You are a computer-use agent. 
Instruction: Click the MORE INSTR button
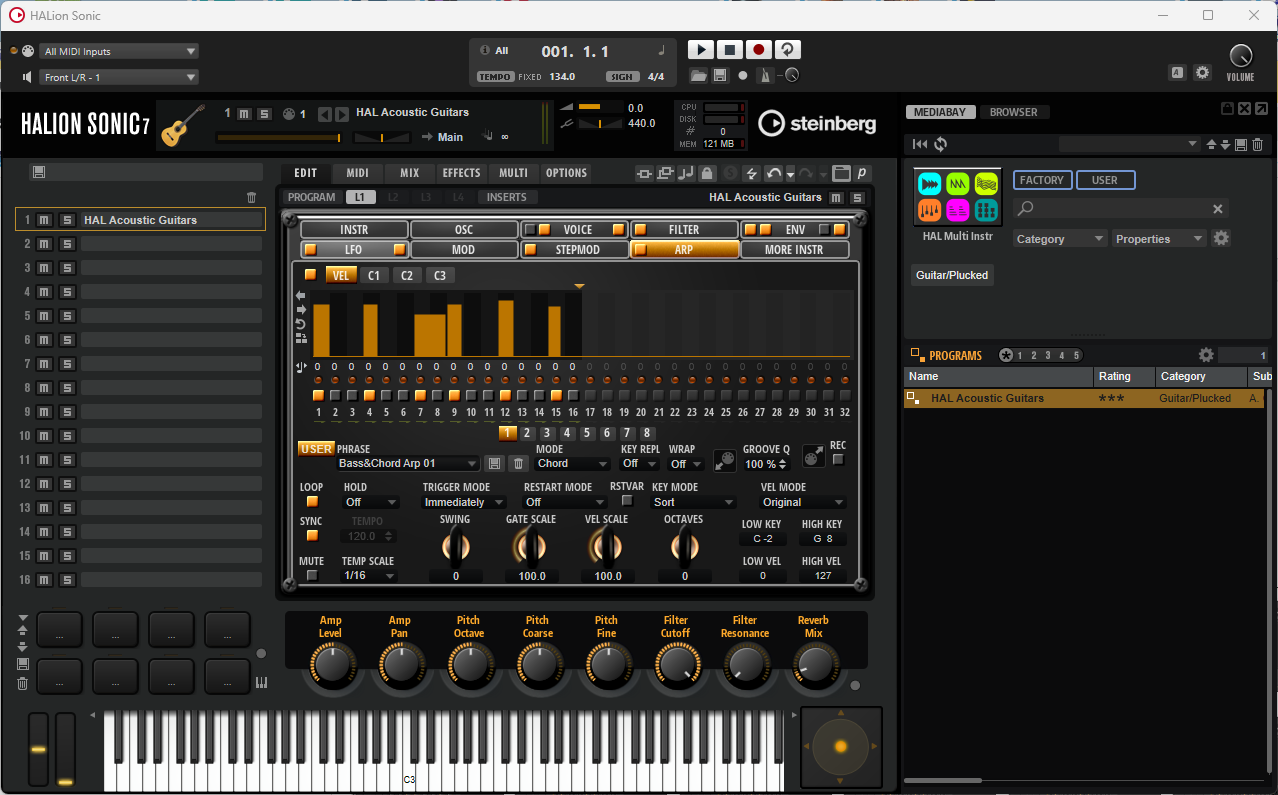794,250
